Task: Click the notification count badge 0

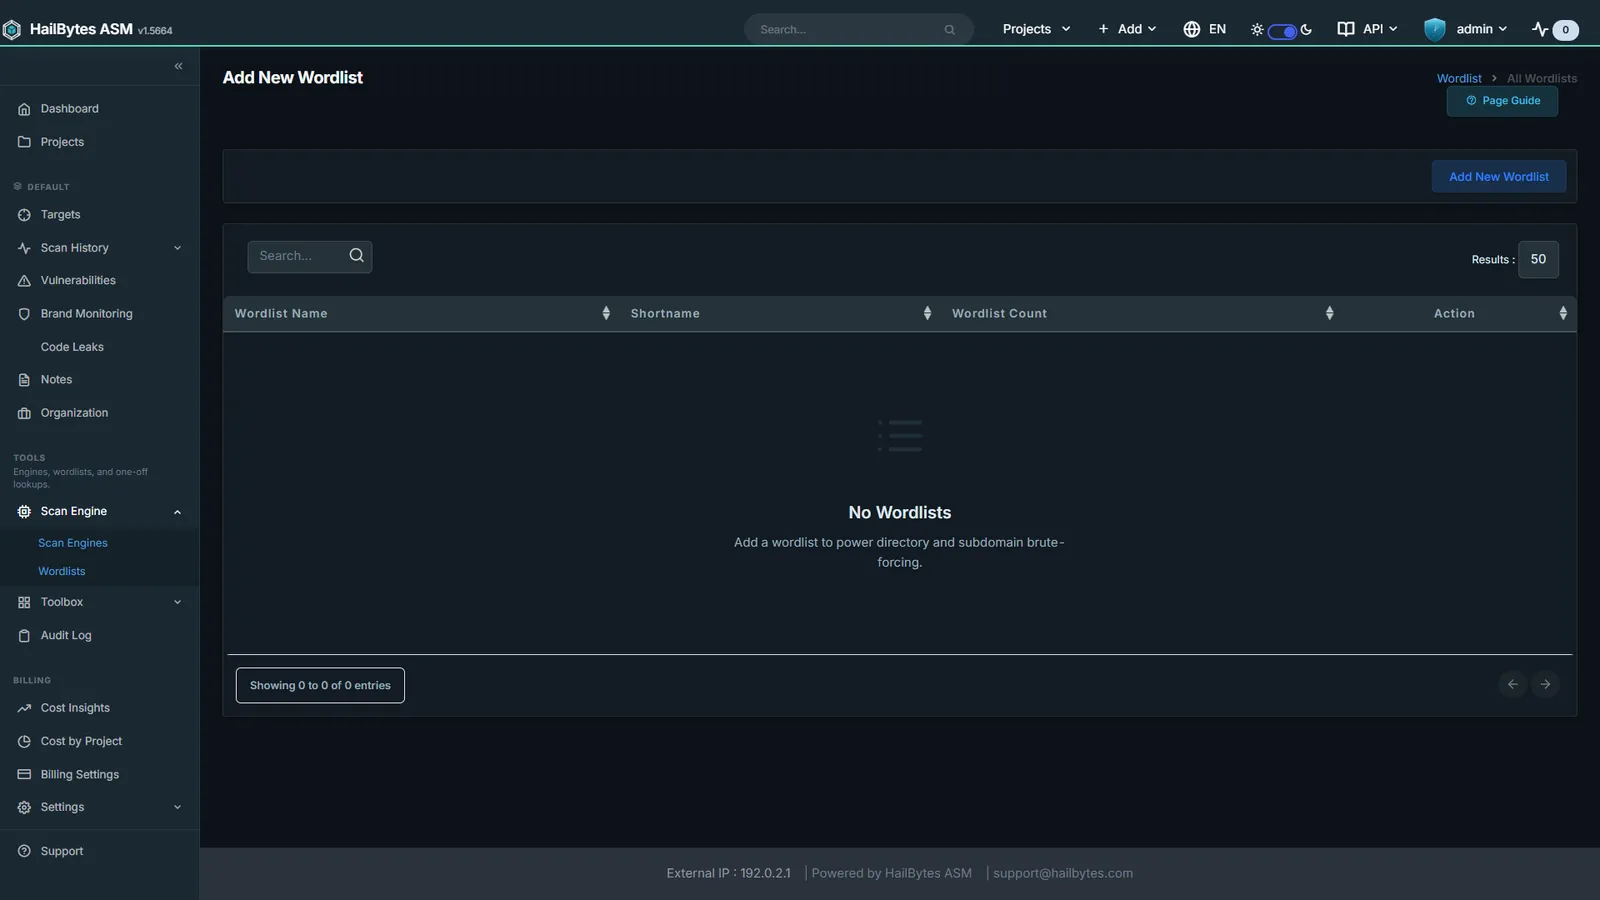Action: tap(1565, 30)
